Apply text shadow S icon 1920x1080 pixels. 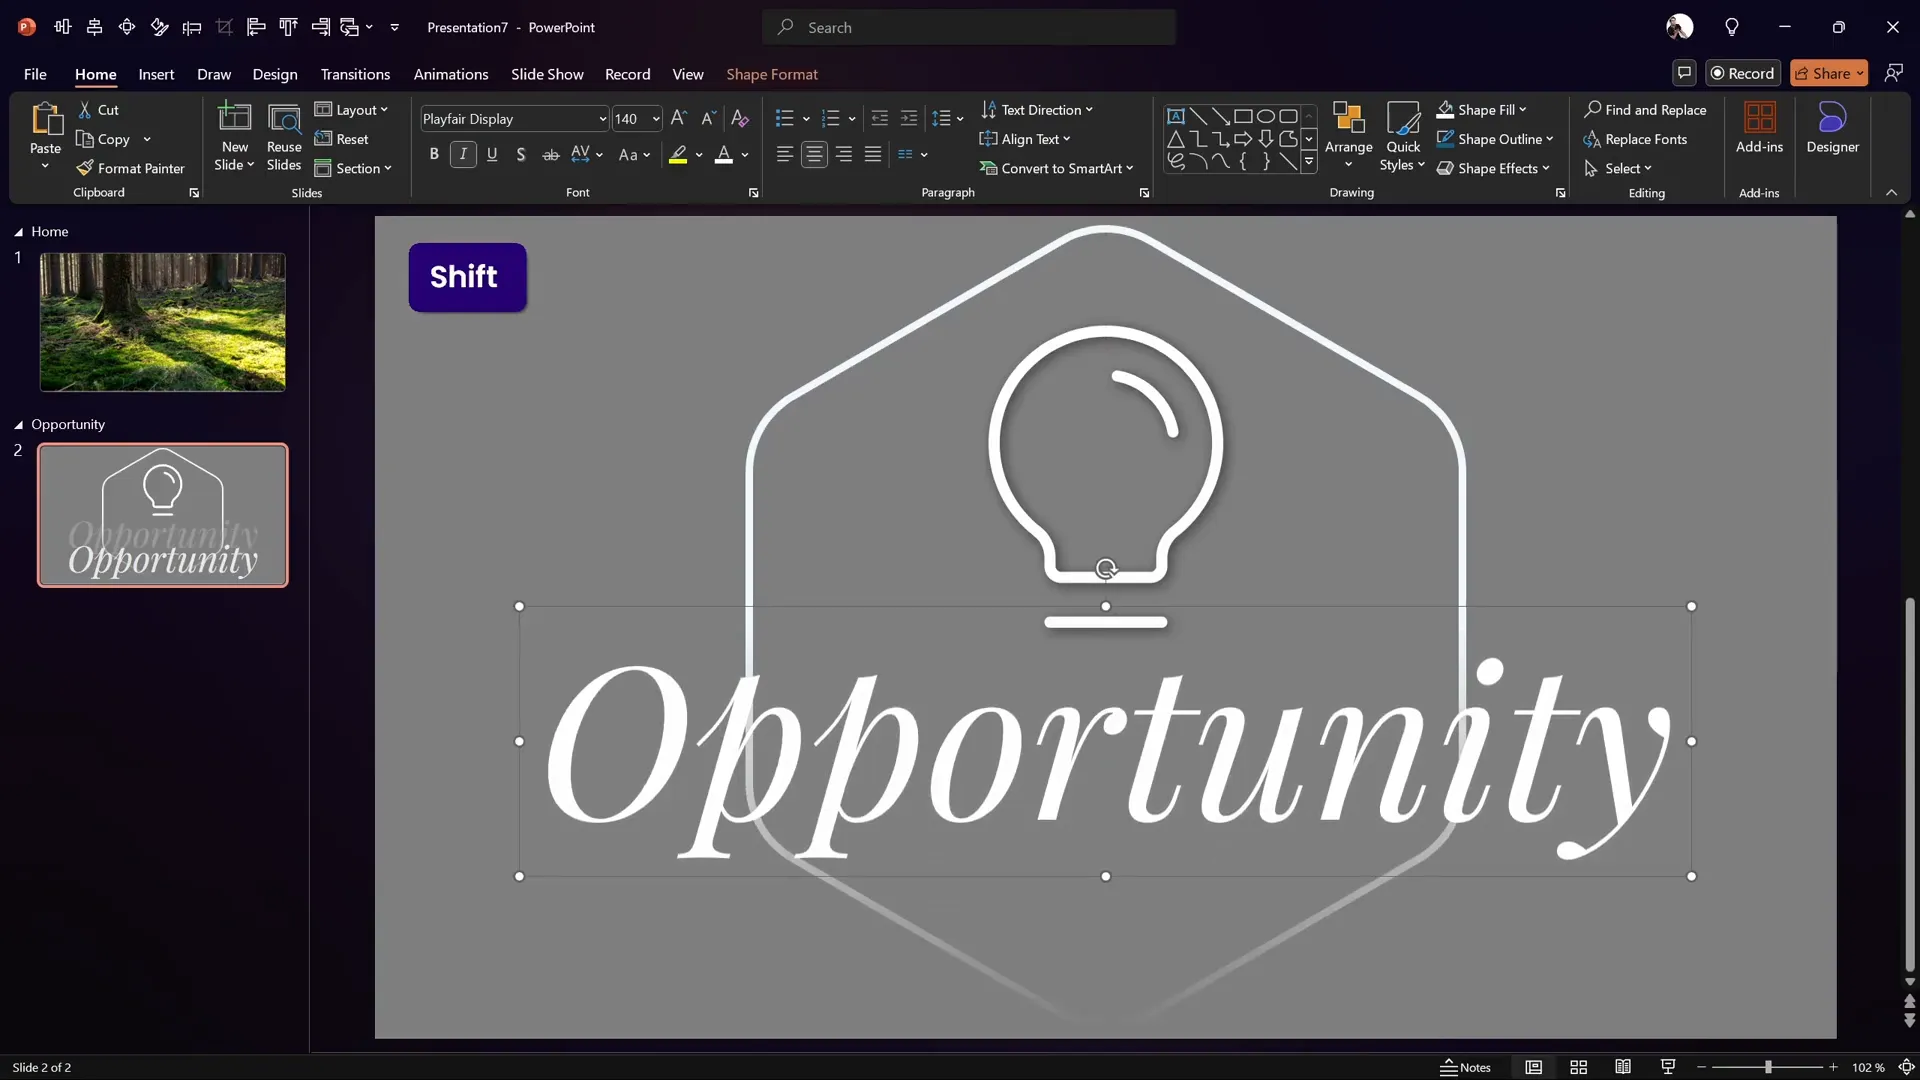click(521, 154)
